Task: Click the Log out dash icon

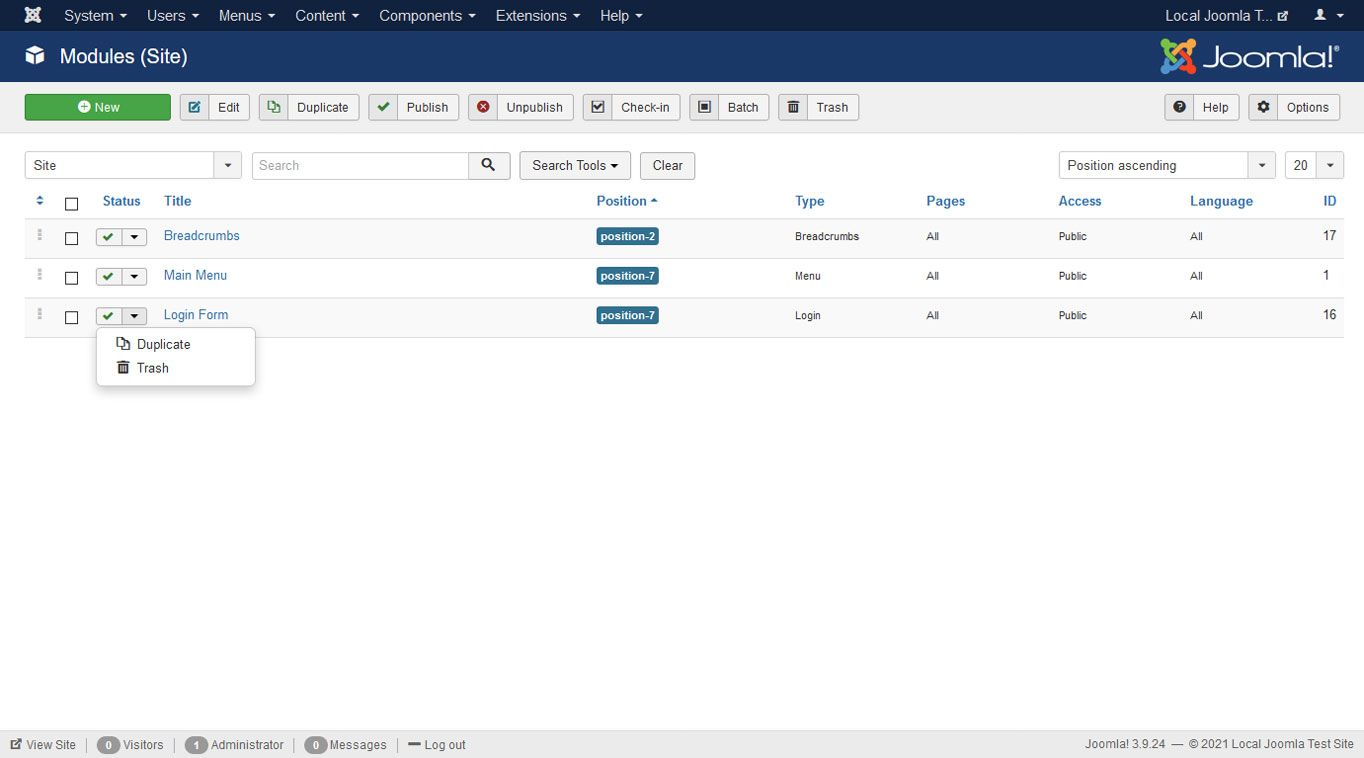Action: pyautogui.click(x=414, y=745)
